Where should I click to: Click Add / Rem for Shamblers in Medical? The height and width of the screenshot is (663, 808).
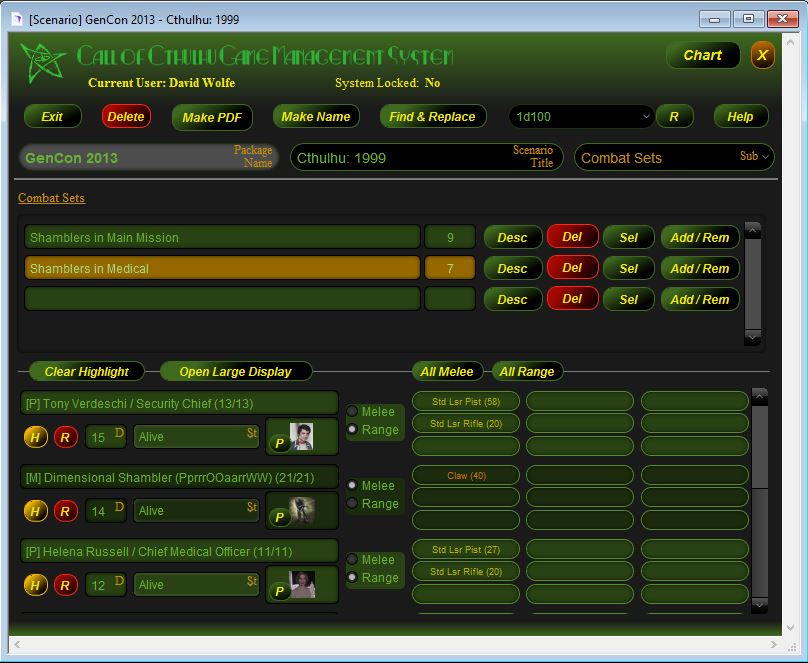(x=700, y=268)
